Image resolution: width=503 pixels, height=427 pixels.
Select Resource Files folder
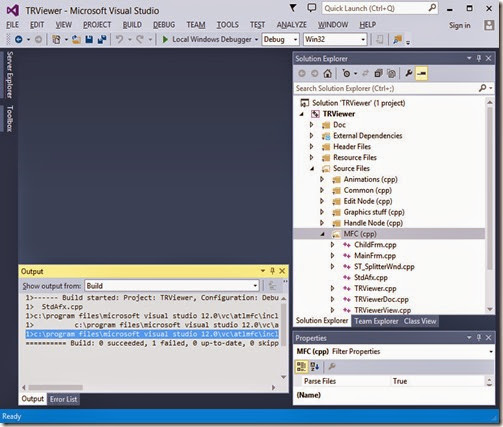pos(355,157)
